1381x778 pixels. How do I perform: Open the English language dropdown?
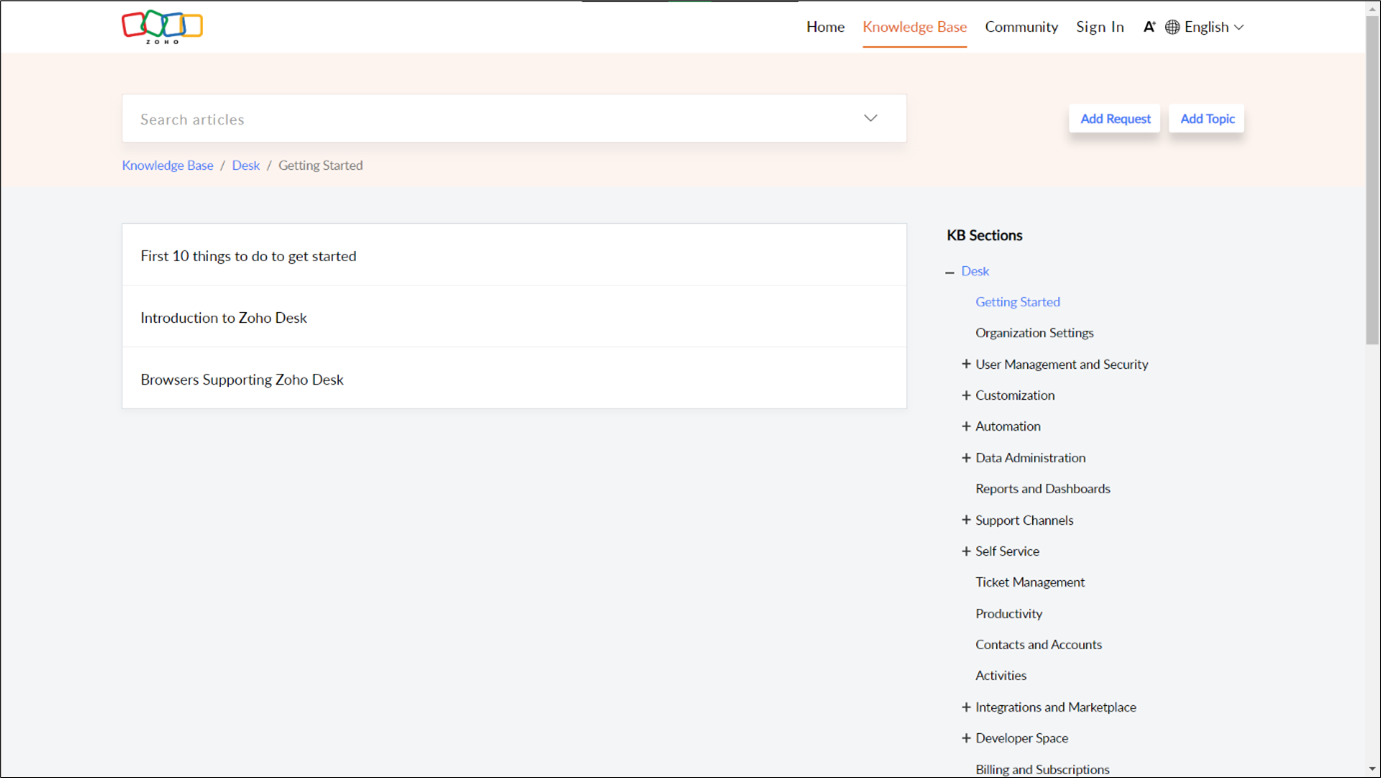tap(1214, 27)
